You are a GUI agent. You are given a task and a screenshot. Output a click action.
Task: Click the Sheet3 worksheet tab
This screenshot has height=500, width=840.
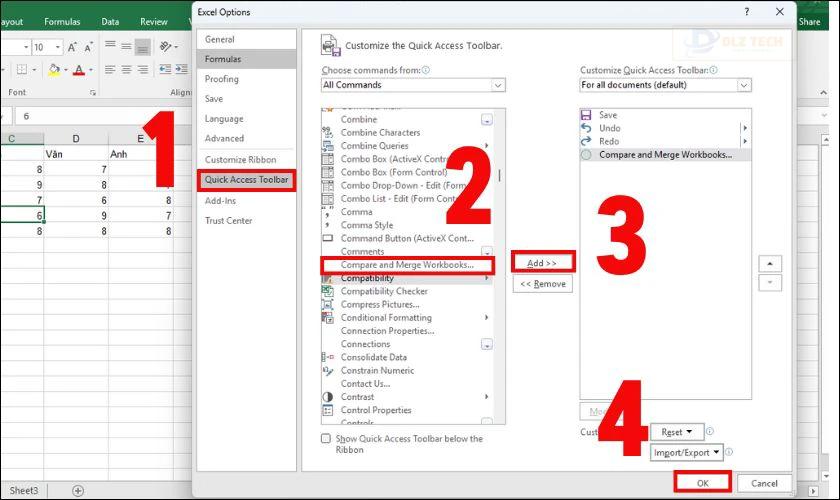coord(24,490)
